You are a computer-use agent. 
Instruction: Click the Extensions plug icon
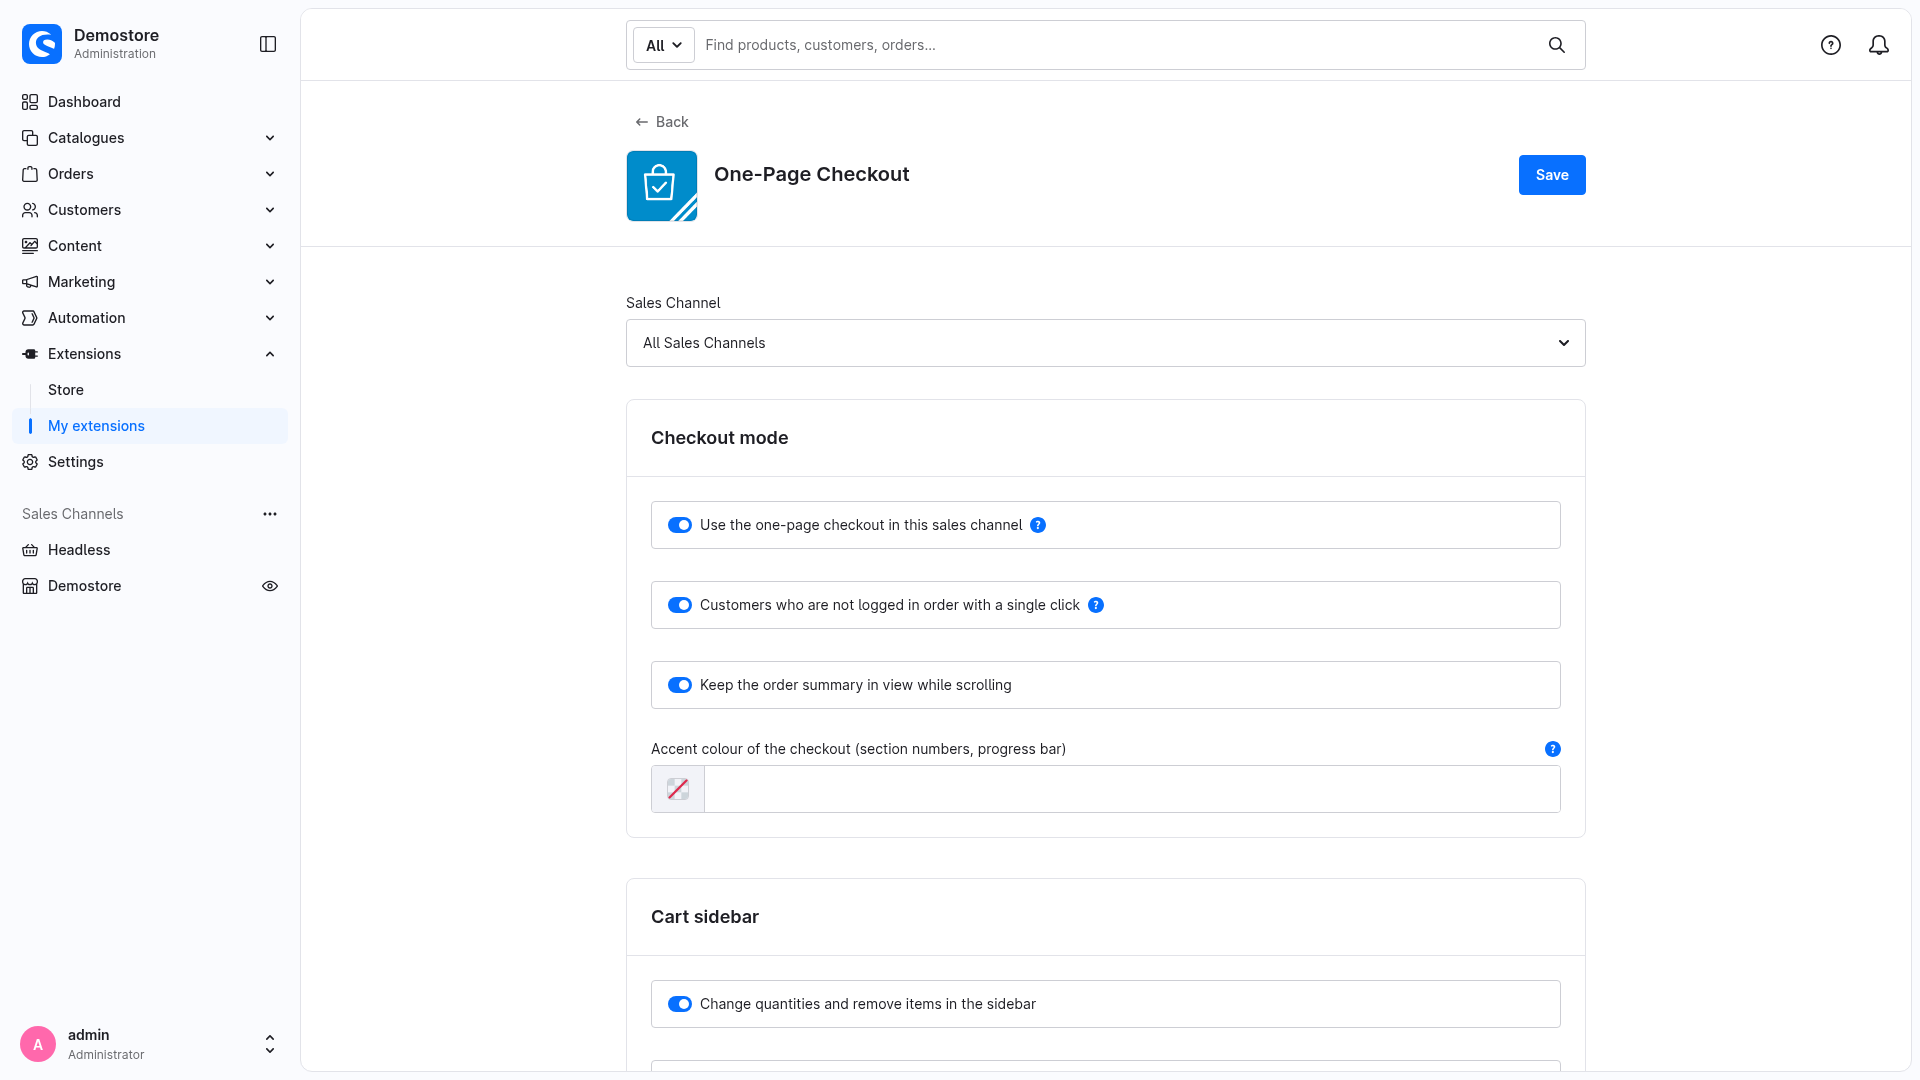(30, 354)
